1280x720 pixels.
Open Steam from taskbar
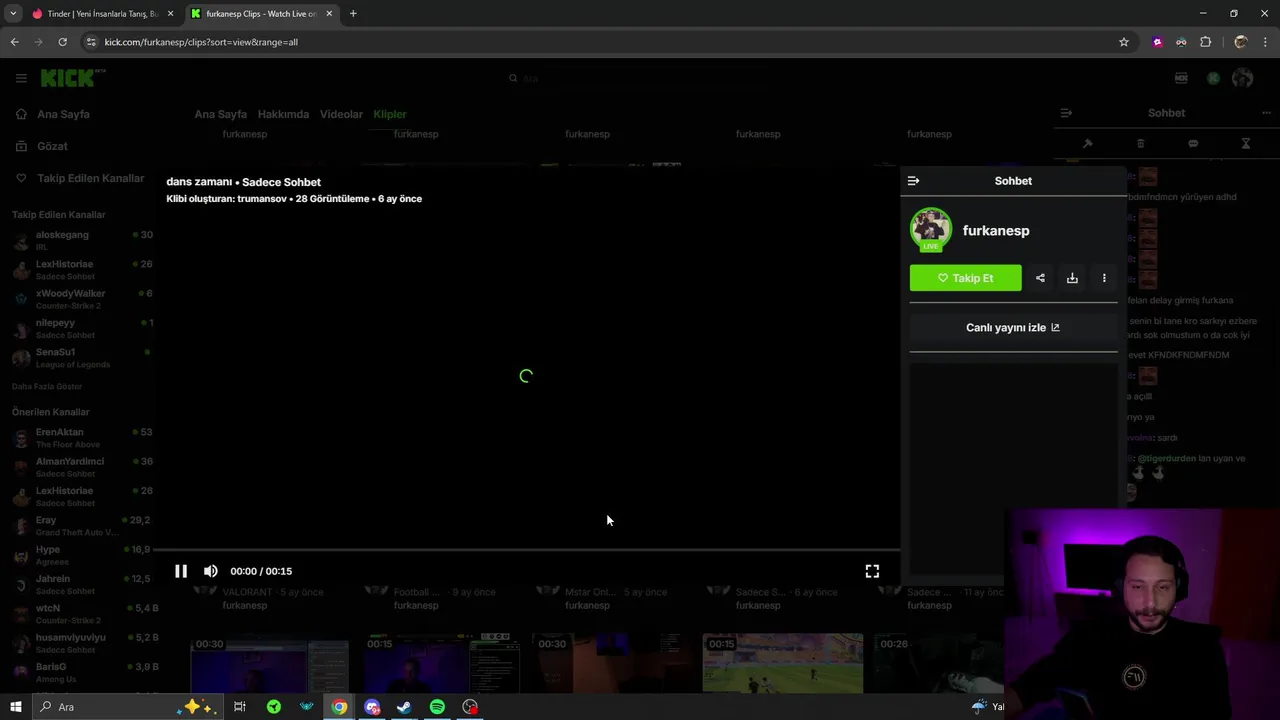coord(404,707)
